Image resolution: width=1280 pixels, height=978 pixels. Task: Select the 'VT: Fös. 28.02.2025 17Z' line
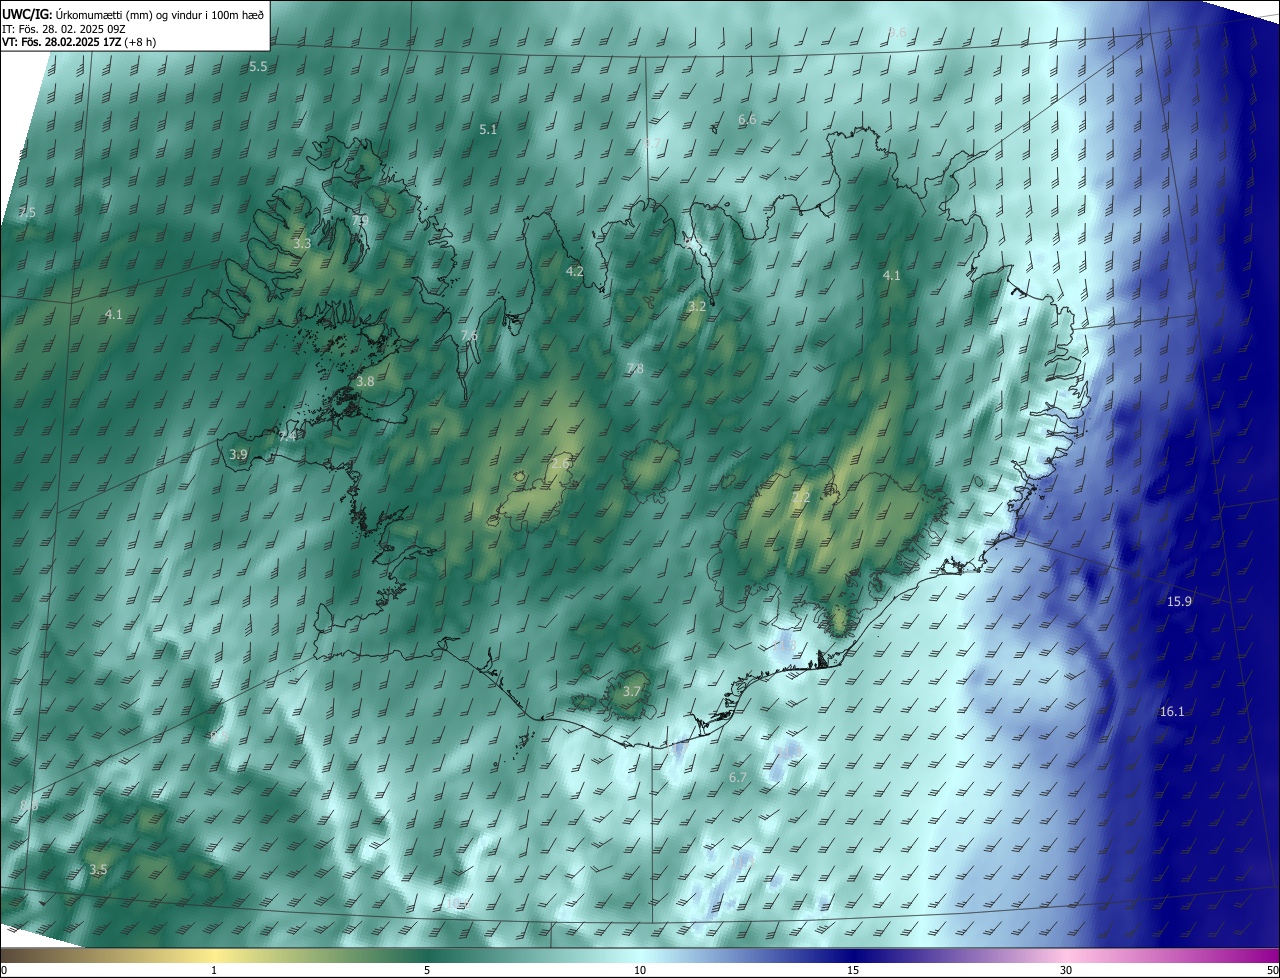pos(63,41)
